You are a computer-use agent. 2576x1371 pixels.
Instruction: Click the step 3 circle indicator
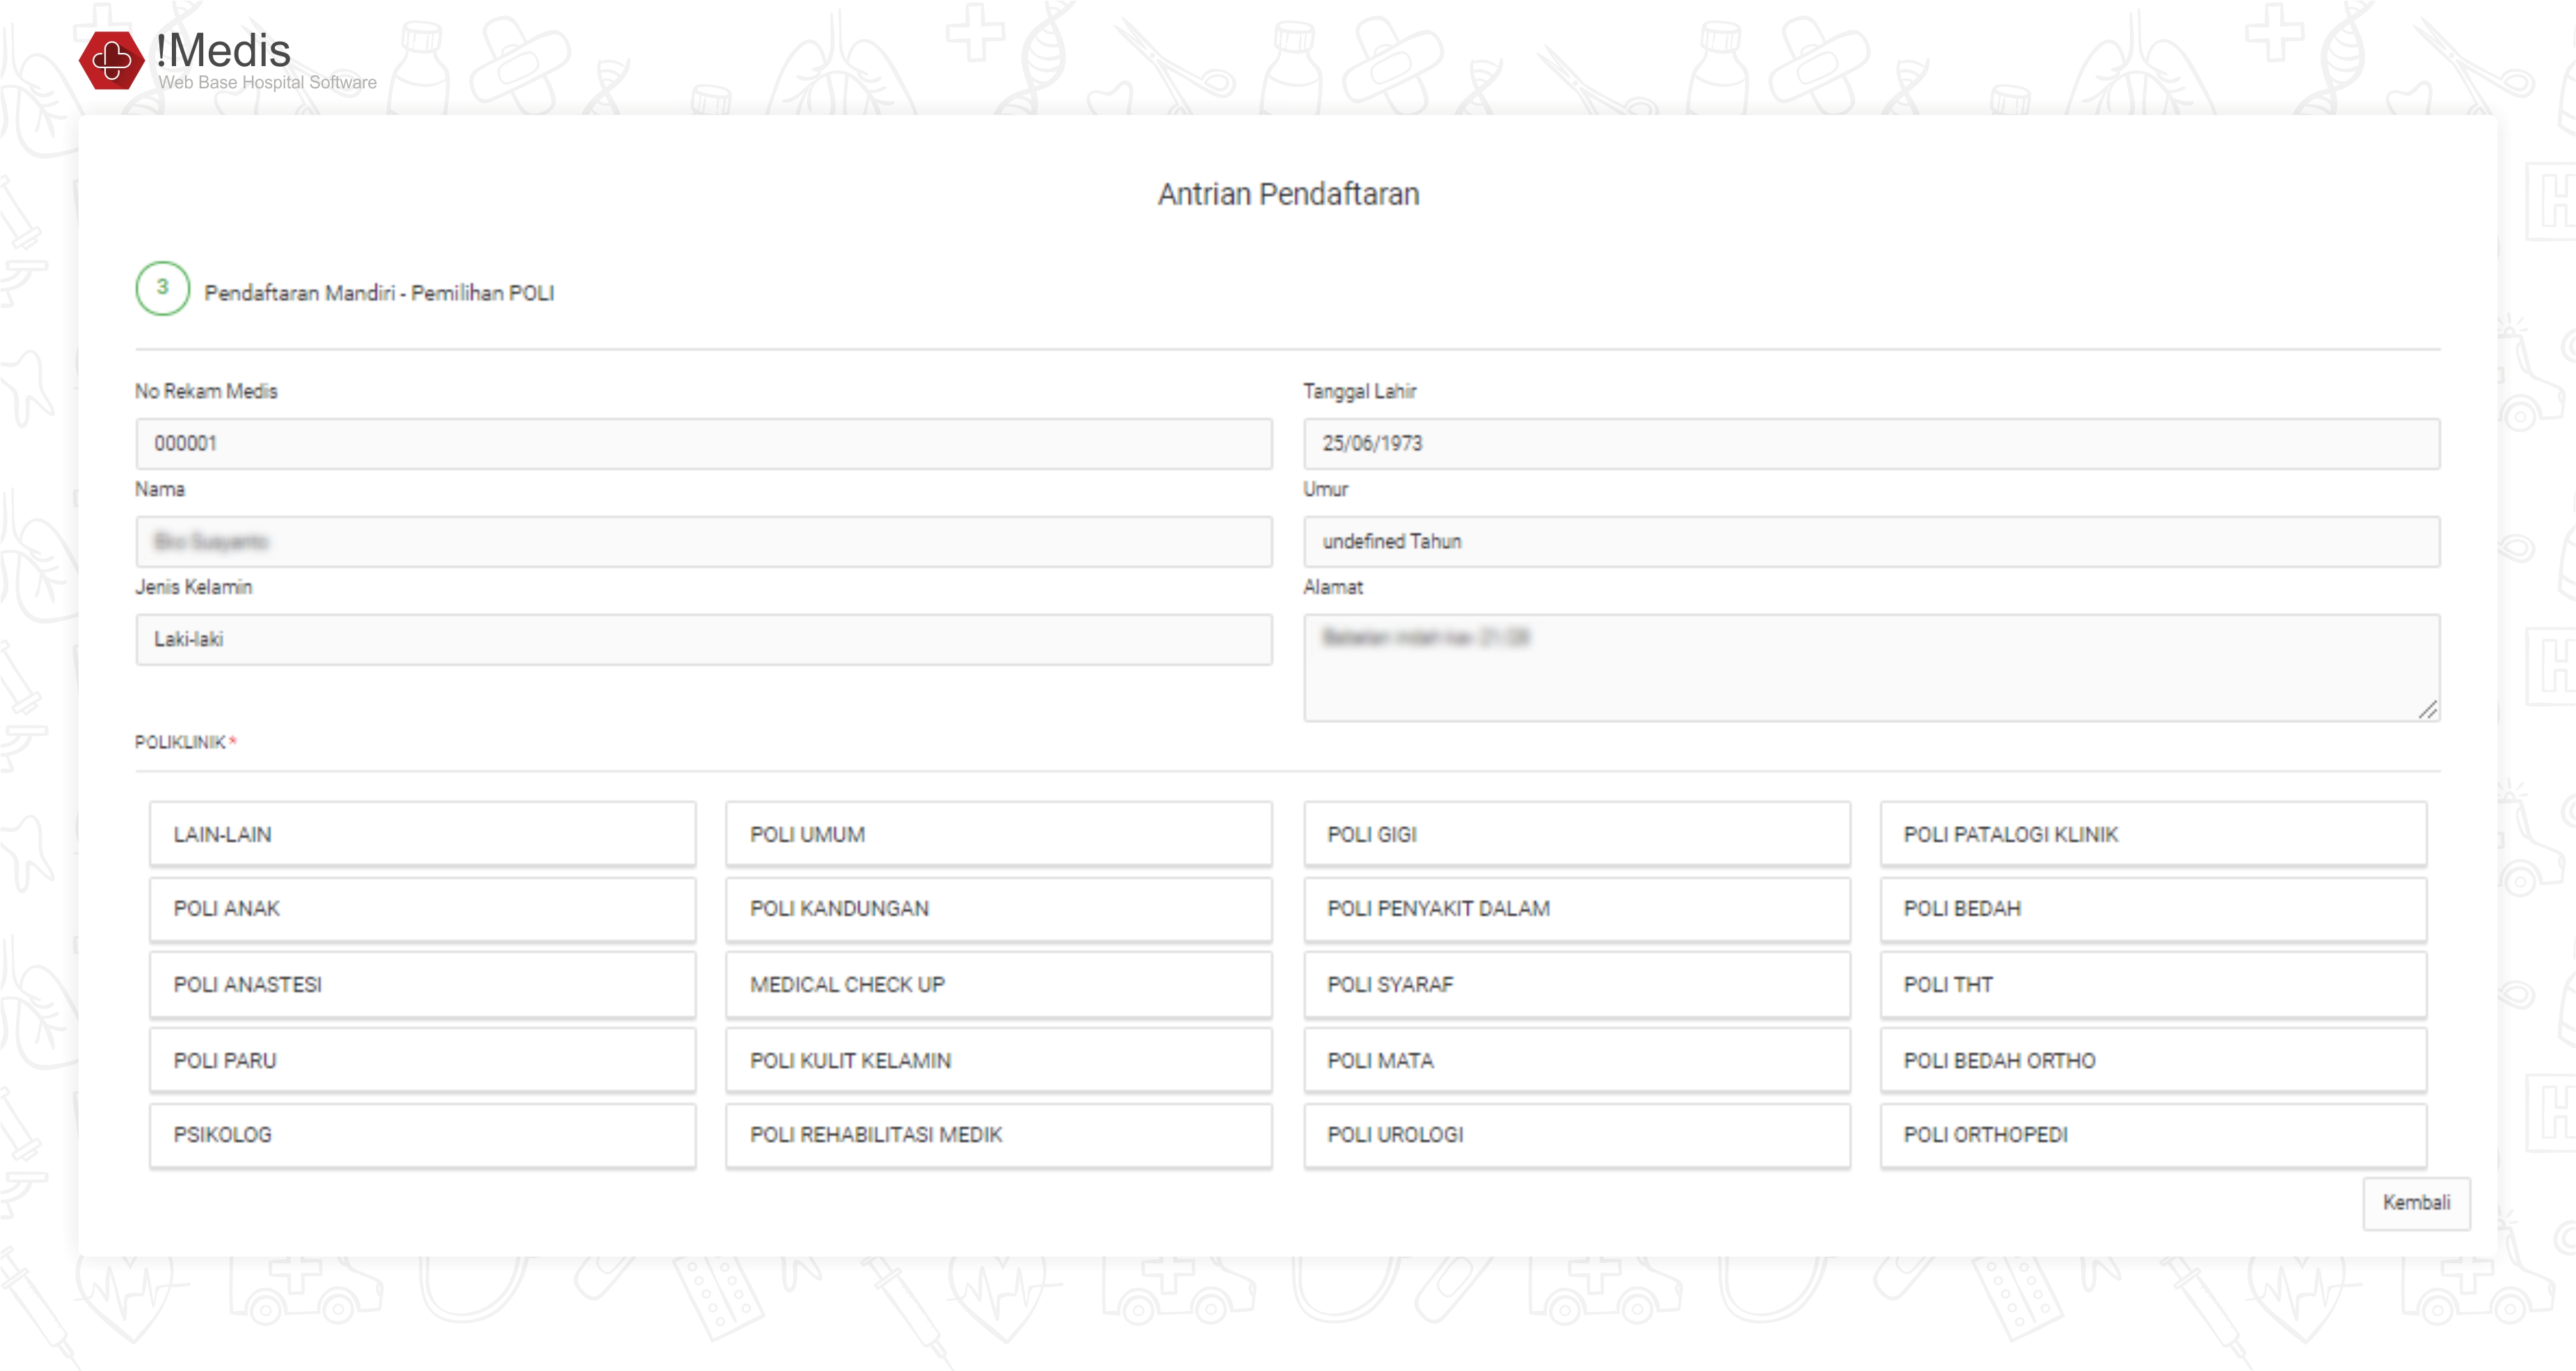click(x=162, y=288)
